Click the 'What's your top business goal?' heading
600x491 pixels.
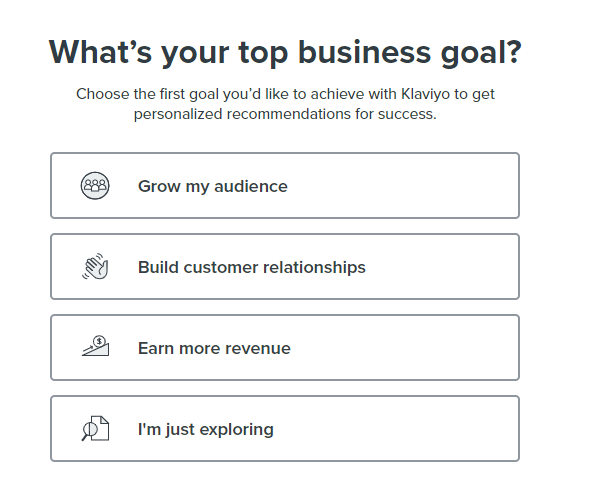pos(285,53)
